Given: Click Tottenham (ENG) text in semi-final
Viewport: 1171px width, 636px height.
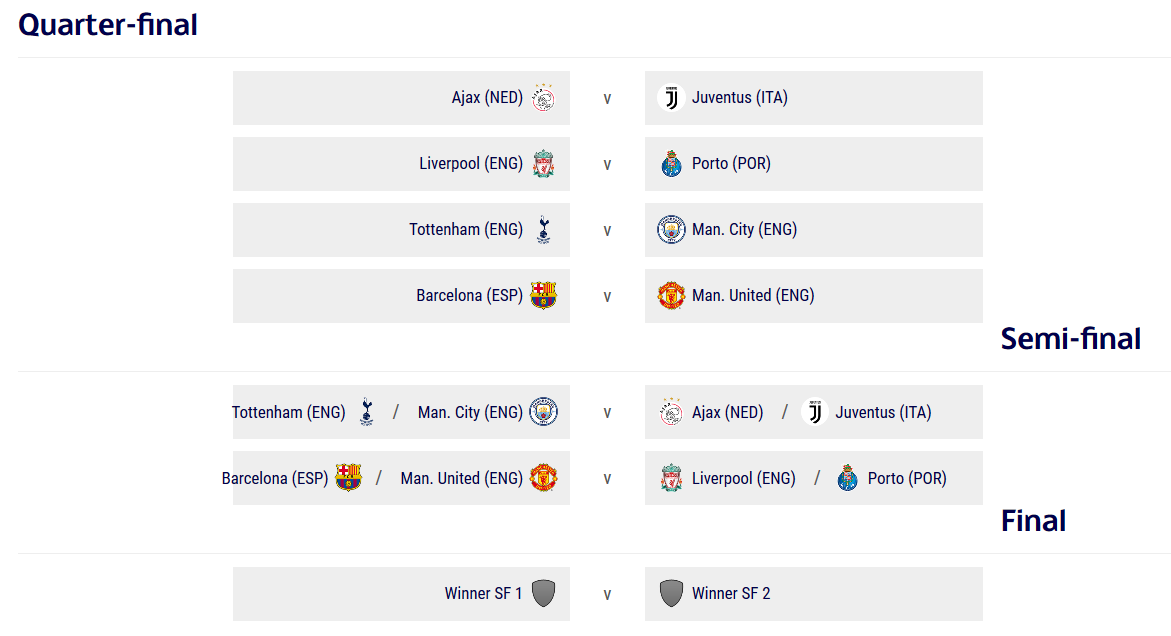Looking at the screenshot, I should [x=288, y=413].
